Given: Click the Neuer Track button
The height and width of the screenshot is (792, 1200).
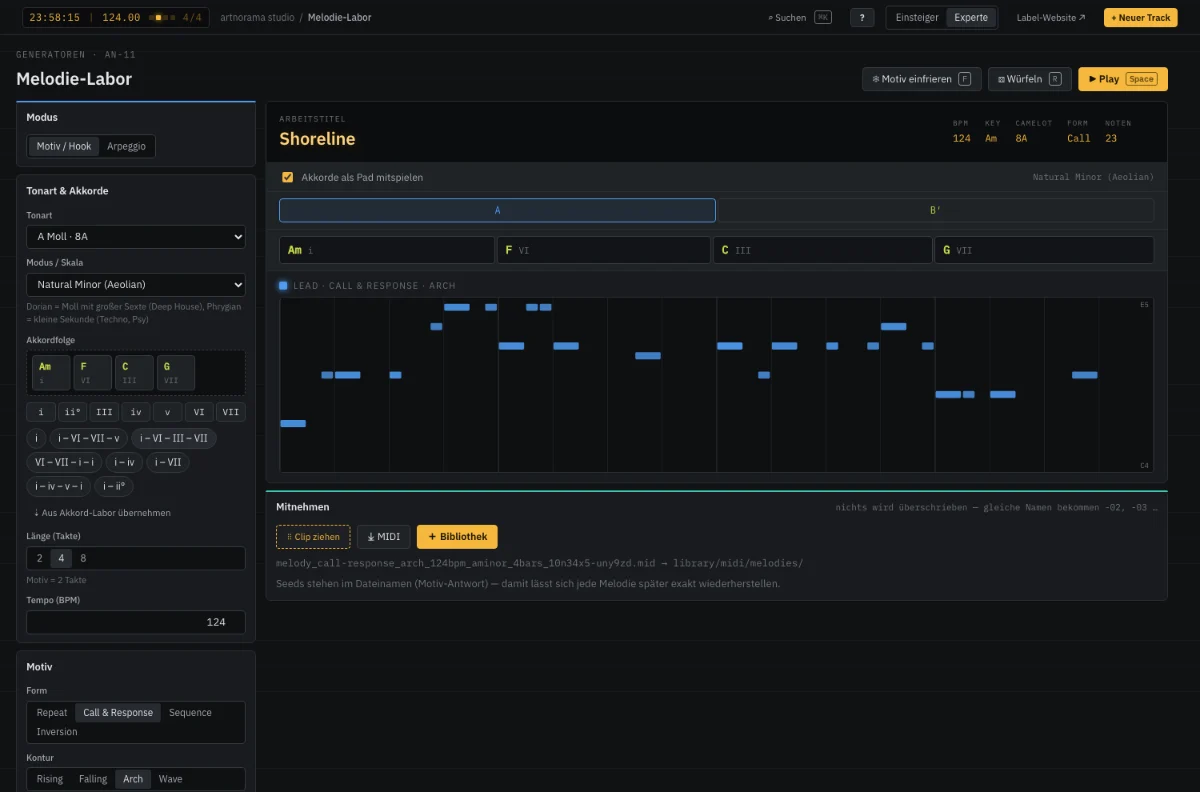Looking at the screenshot, I should click(x=1141, y=17).
